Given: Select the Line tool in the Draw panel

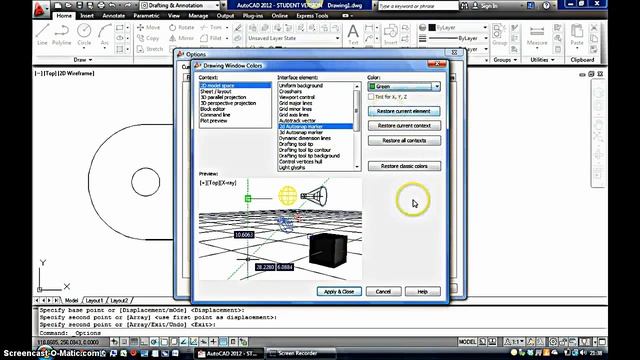Looking at the screenshot, I should coord(42,34).
